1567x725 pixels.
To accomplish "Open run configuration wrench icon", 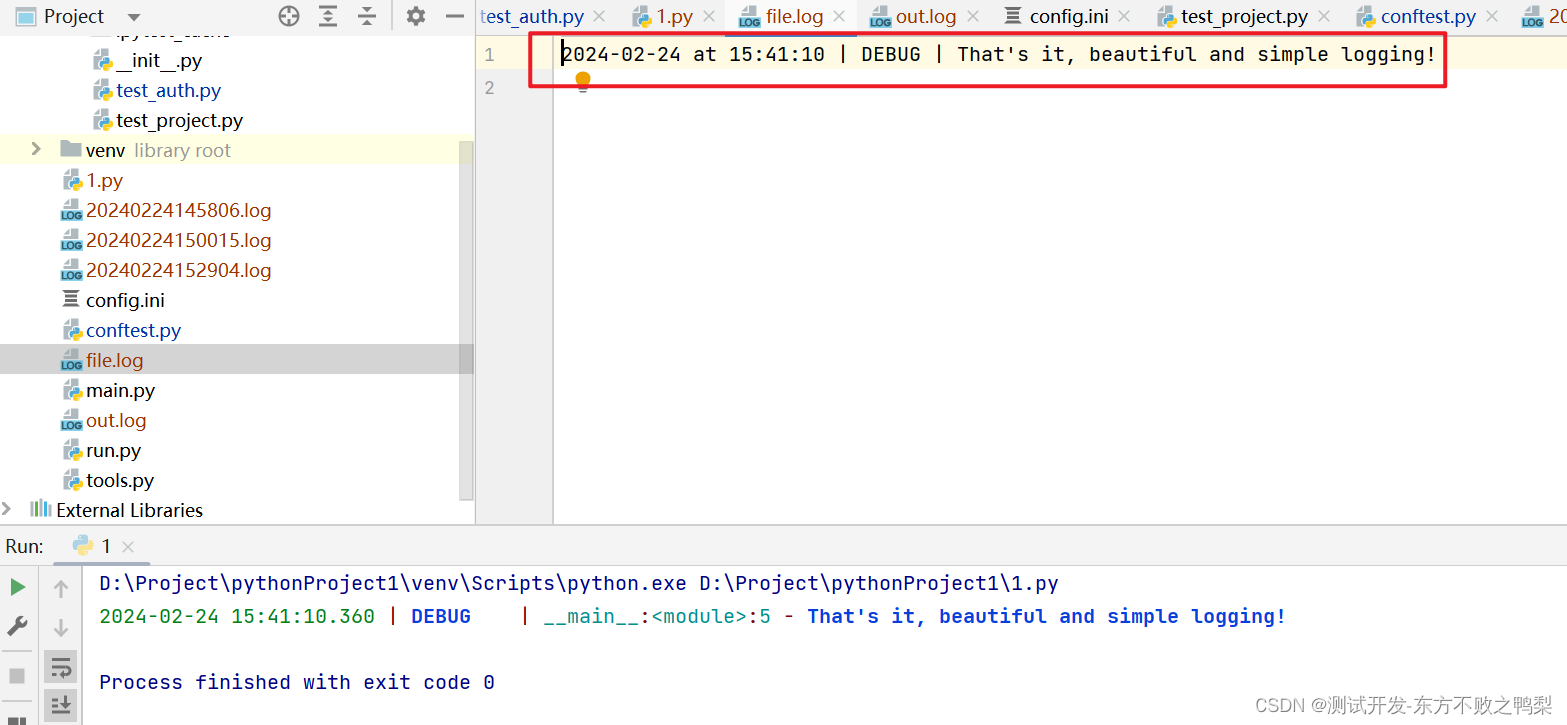I will click(17, 626).
